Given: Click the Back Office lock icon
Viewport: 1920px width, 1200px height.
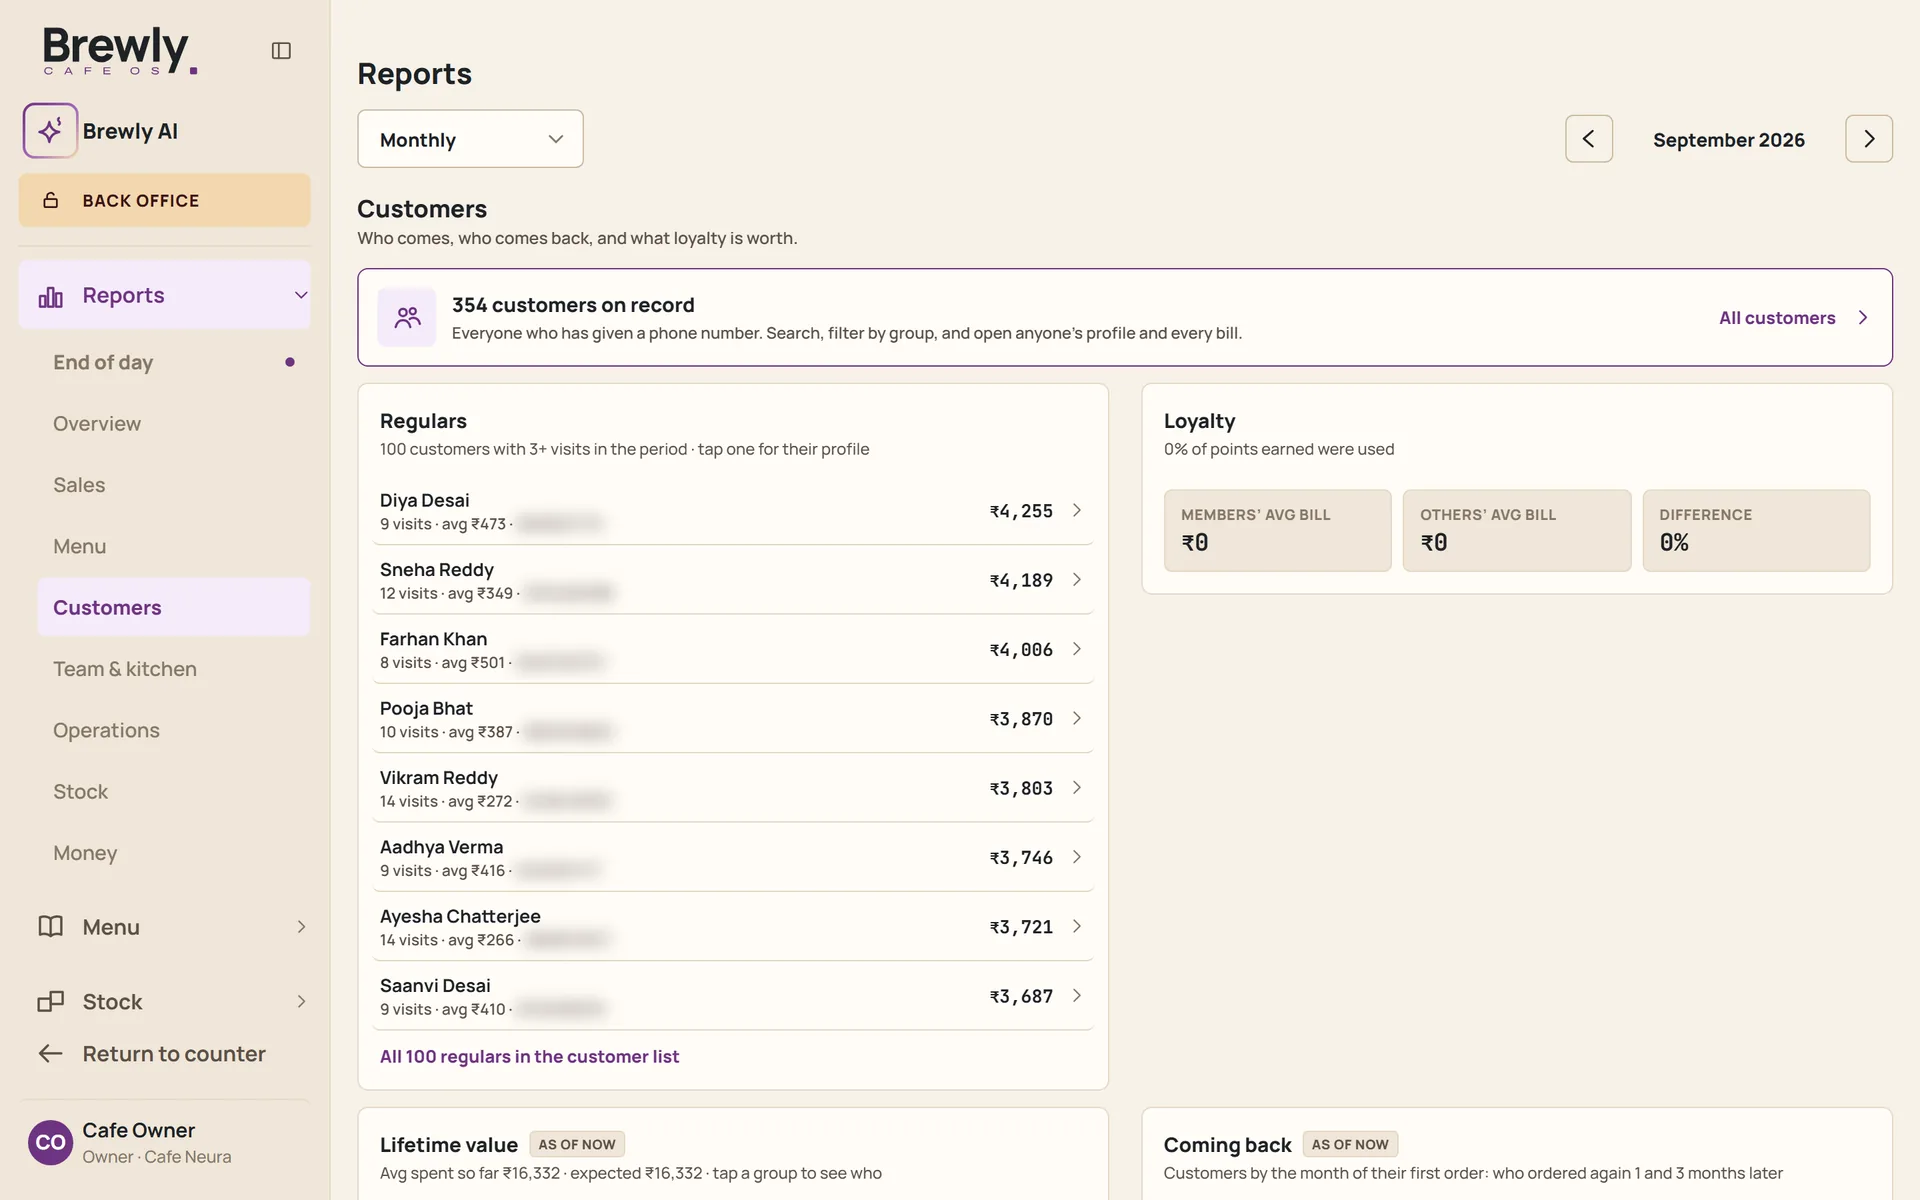Looking at the screenshot, I should click(51, 201).
